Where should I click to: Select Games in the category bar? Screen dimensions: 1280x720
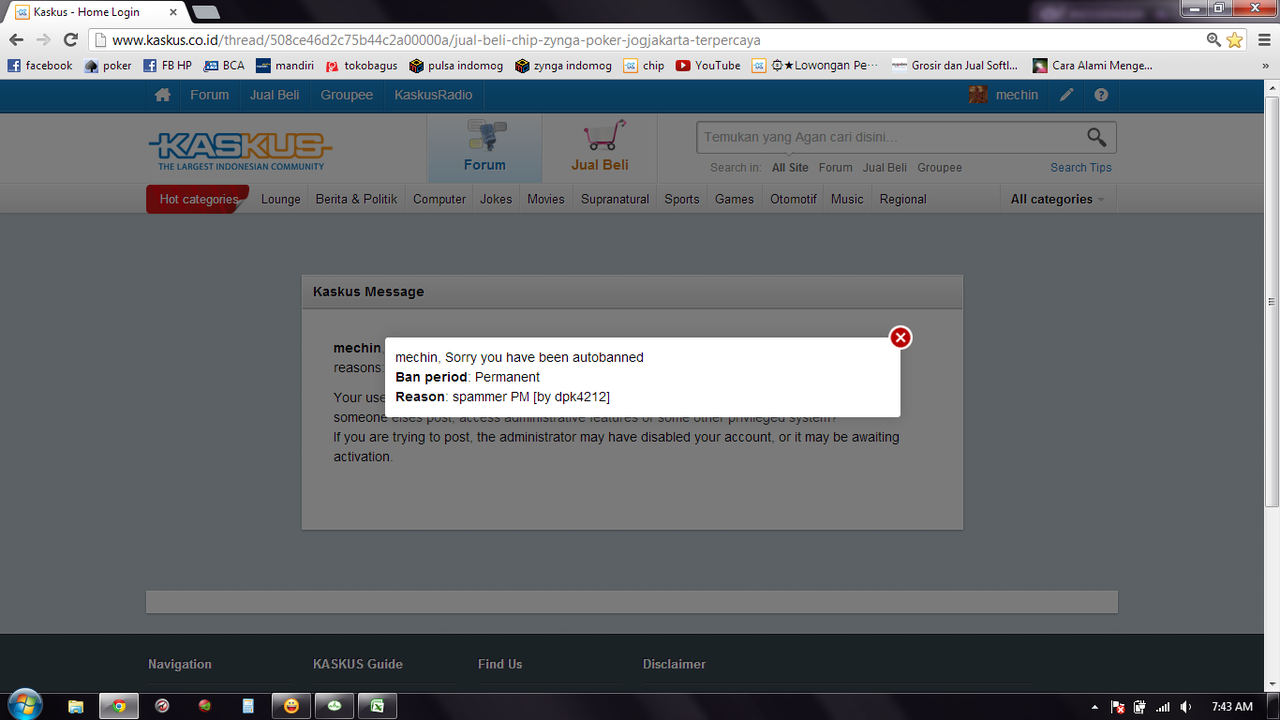click(733, 199)
